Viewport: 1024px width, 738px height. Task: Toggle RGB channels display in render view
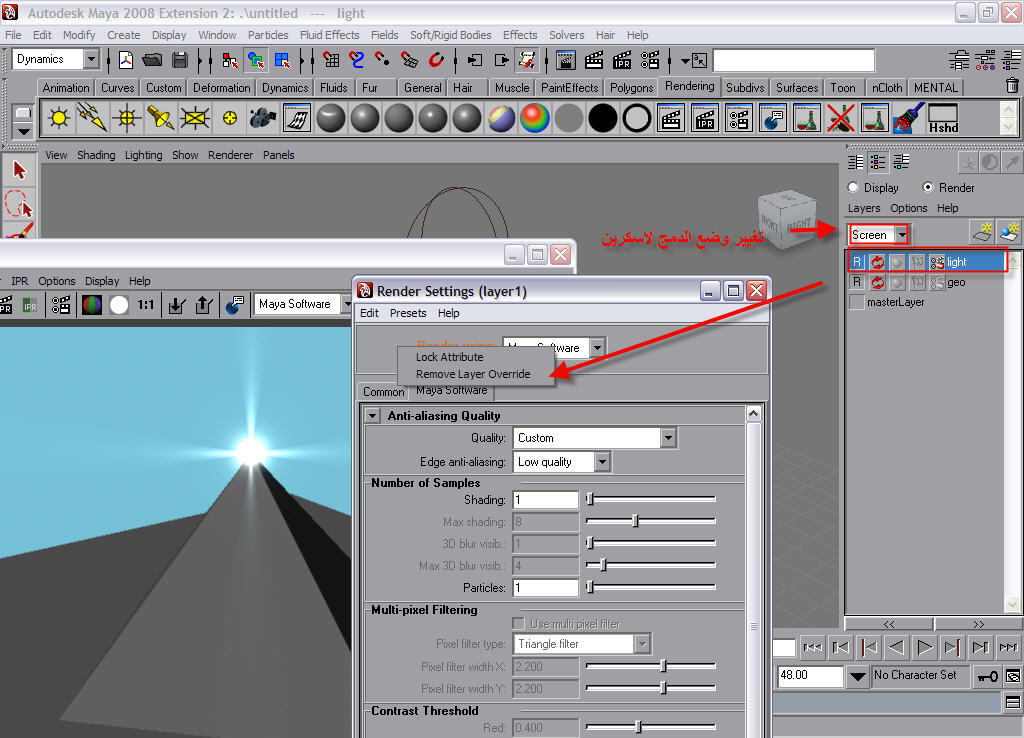pyautogui.click(x=91, y=304)
